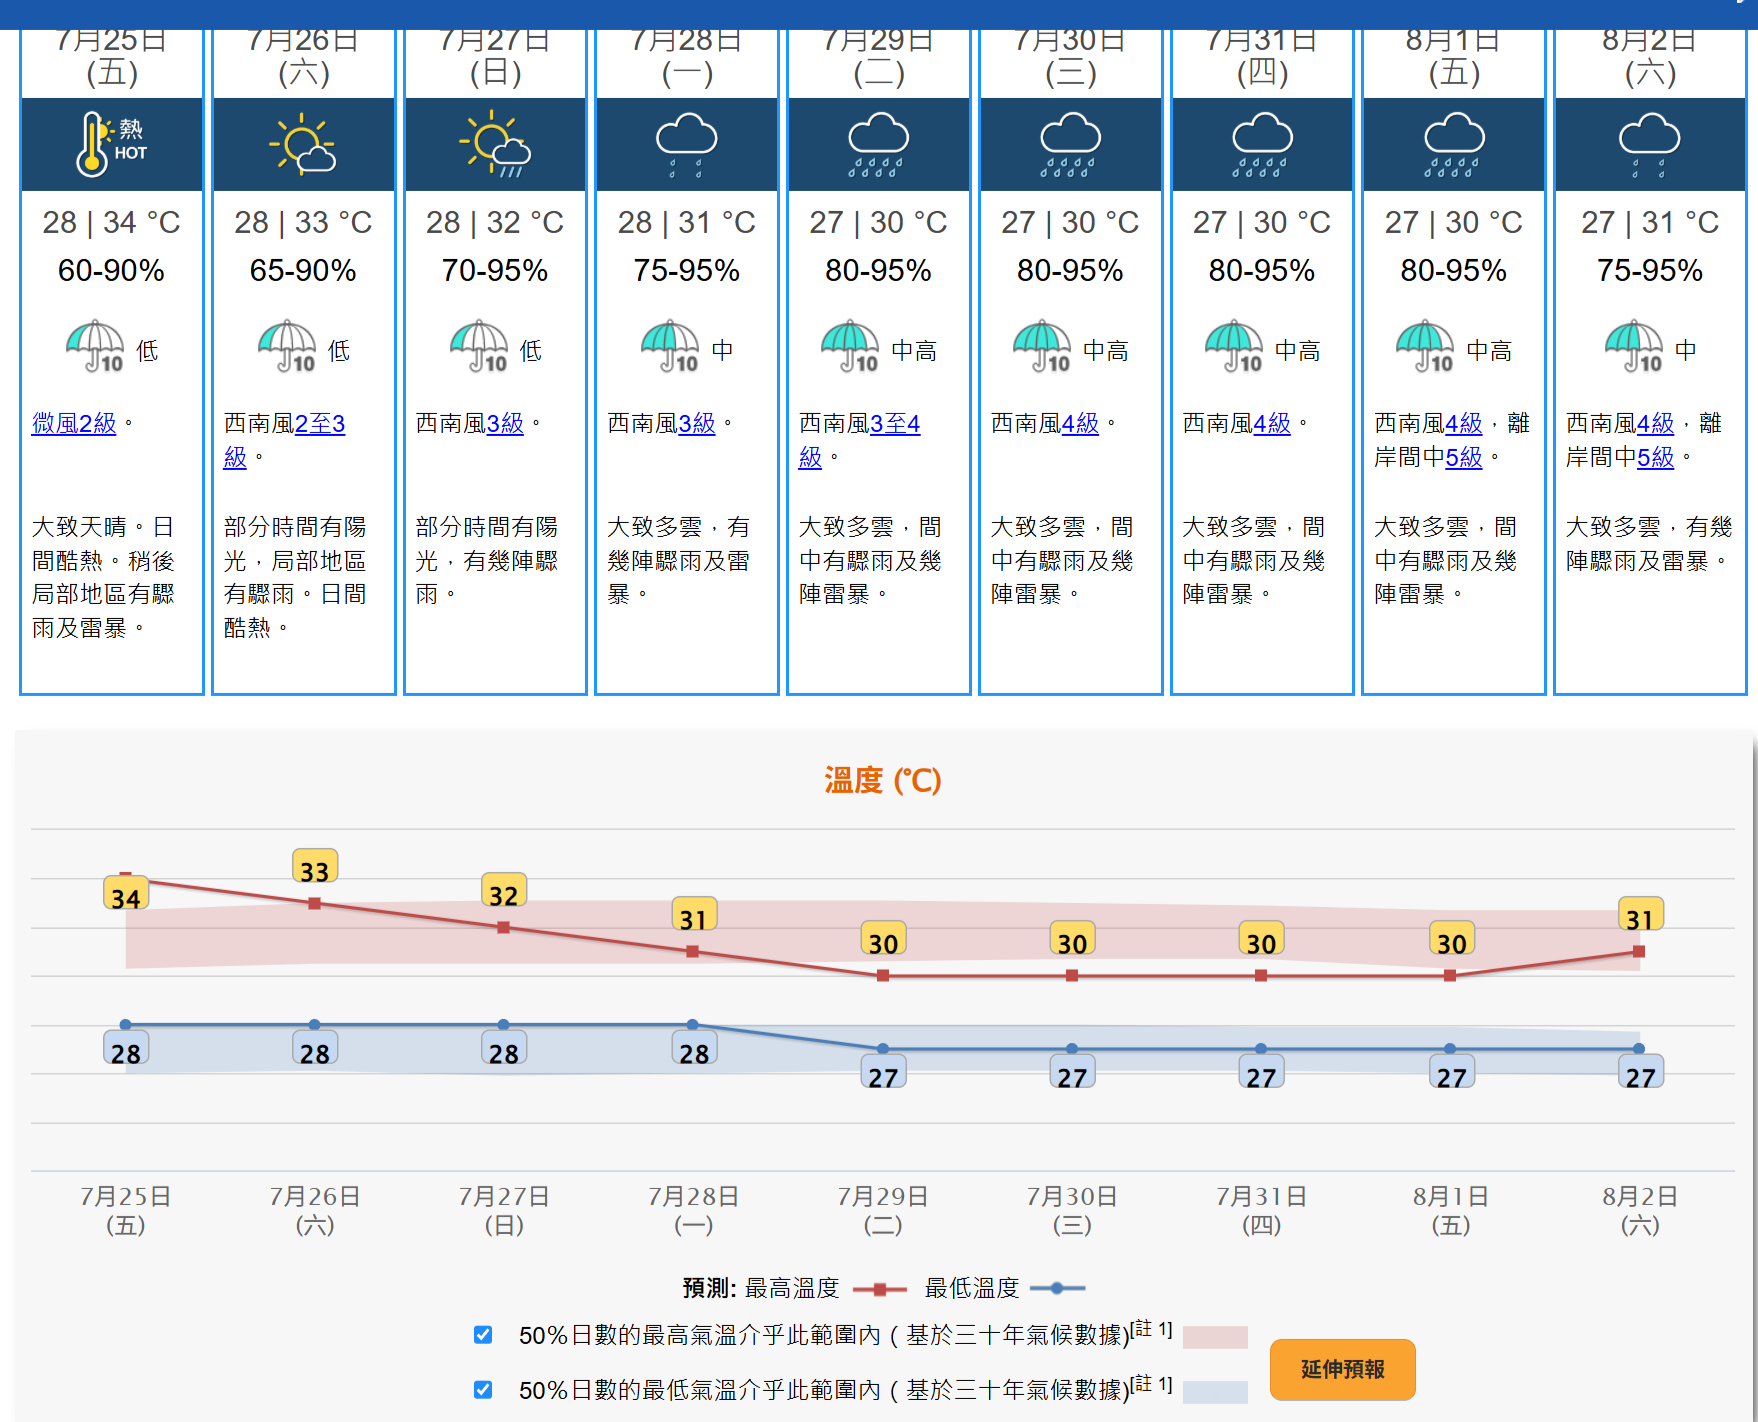Click the Hot weather thermometer icon for July 25
This screenshot has height=1422, width=1758.
point(111,144)
